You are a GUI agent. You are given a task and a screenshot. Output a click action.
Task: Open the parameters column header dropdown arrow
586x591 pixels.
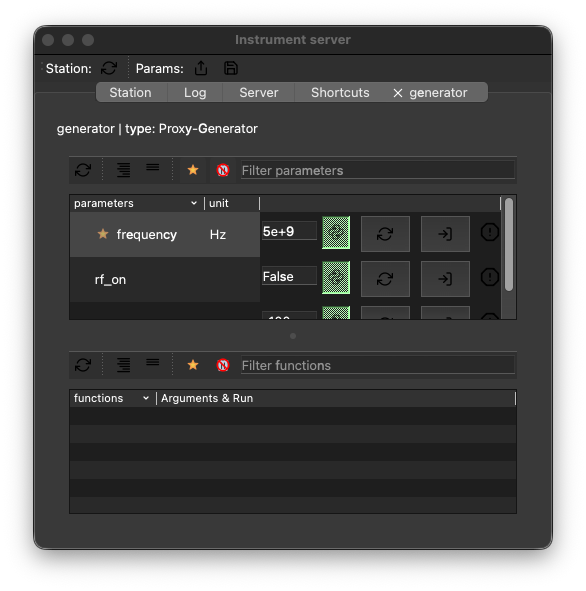point(194,203)
